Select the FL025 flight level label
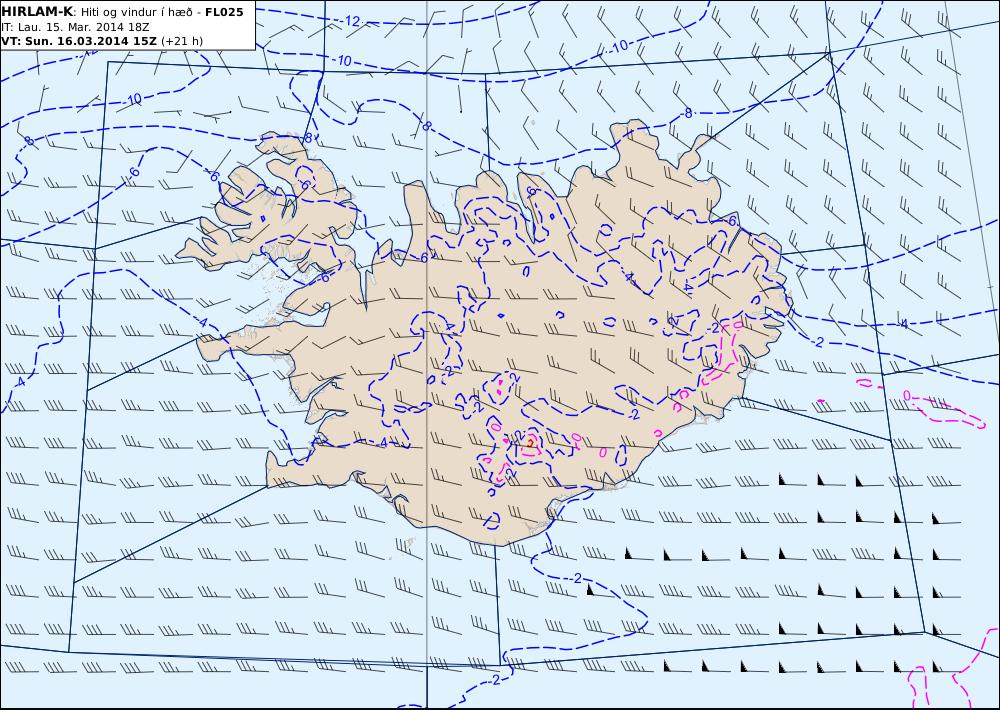The width and height of the screenshot is (1000, 710). pos(224,12)
